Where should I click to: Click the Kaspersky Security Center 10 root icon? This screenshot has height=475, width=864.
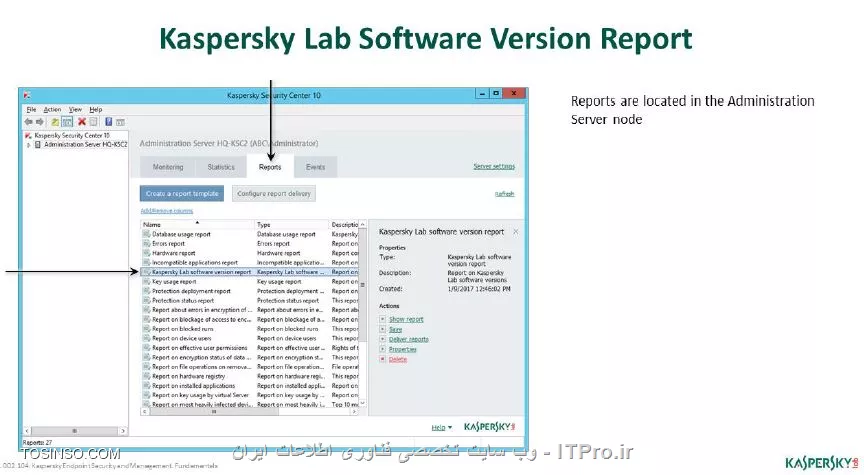pos(28,136)
